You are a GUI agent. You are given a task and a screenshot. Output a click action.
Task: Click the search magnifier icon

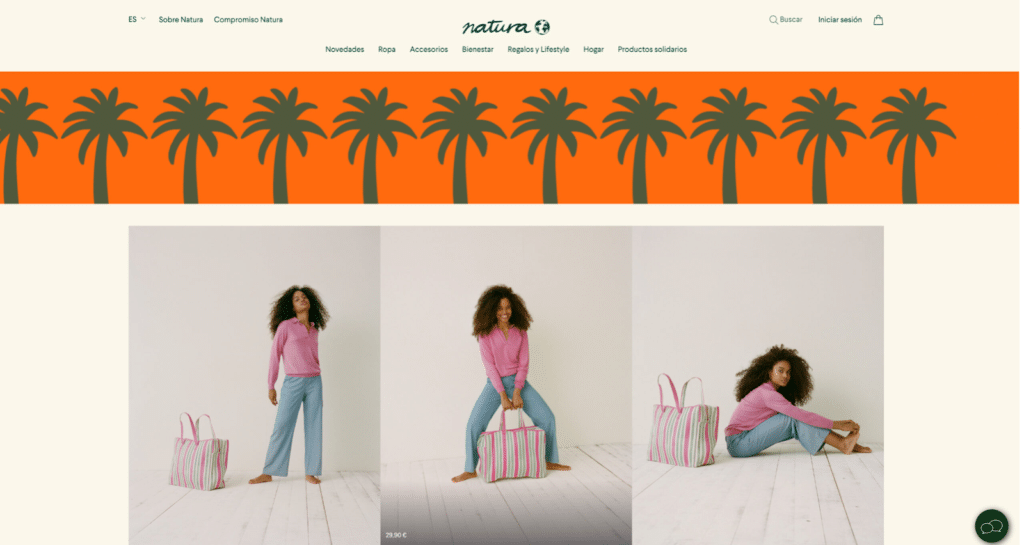tap(773, 20)
